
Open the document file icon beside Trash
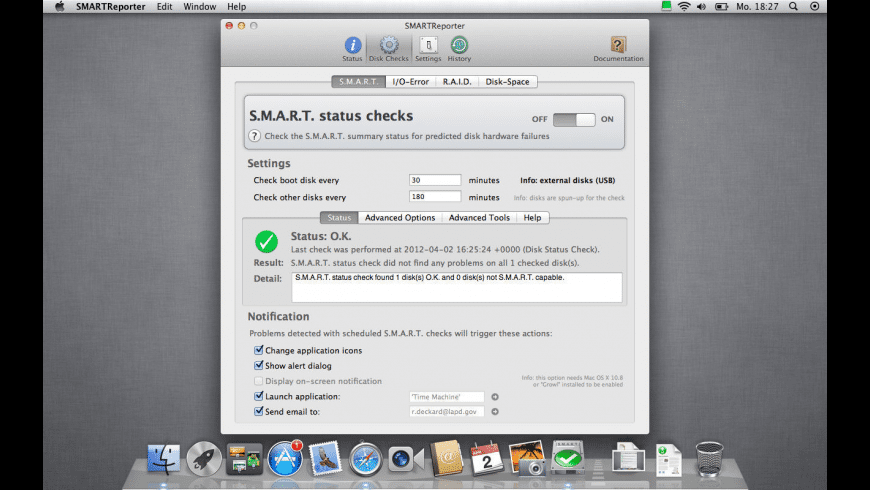[x=669, y=459]
